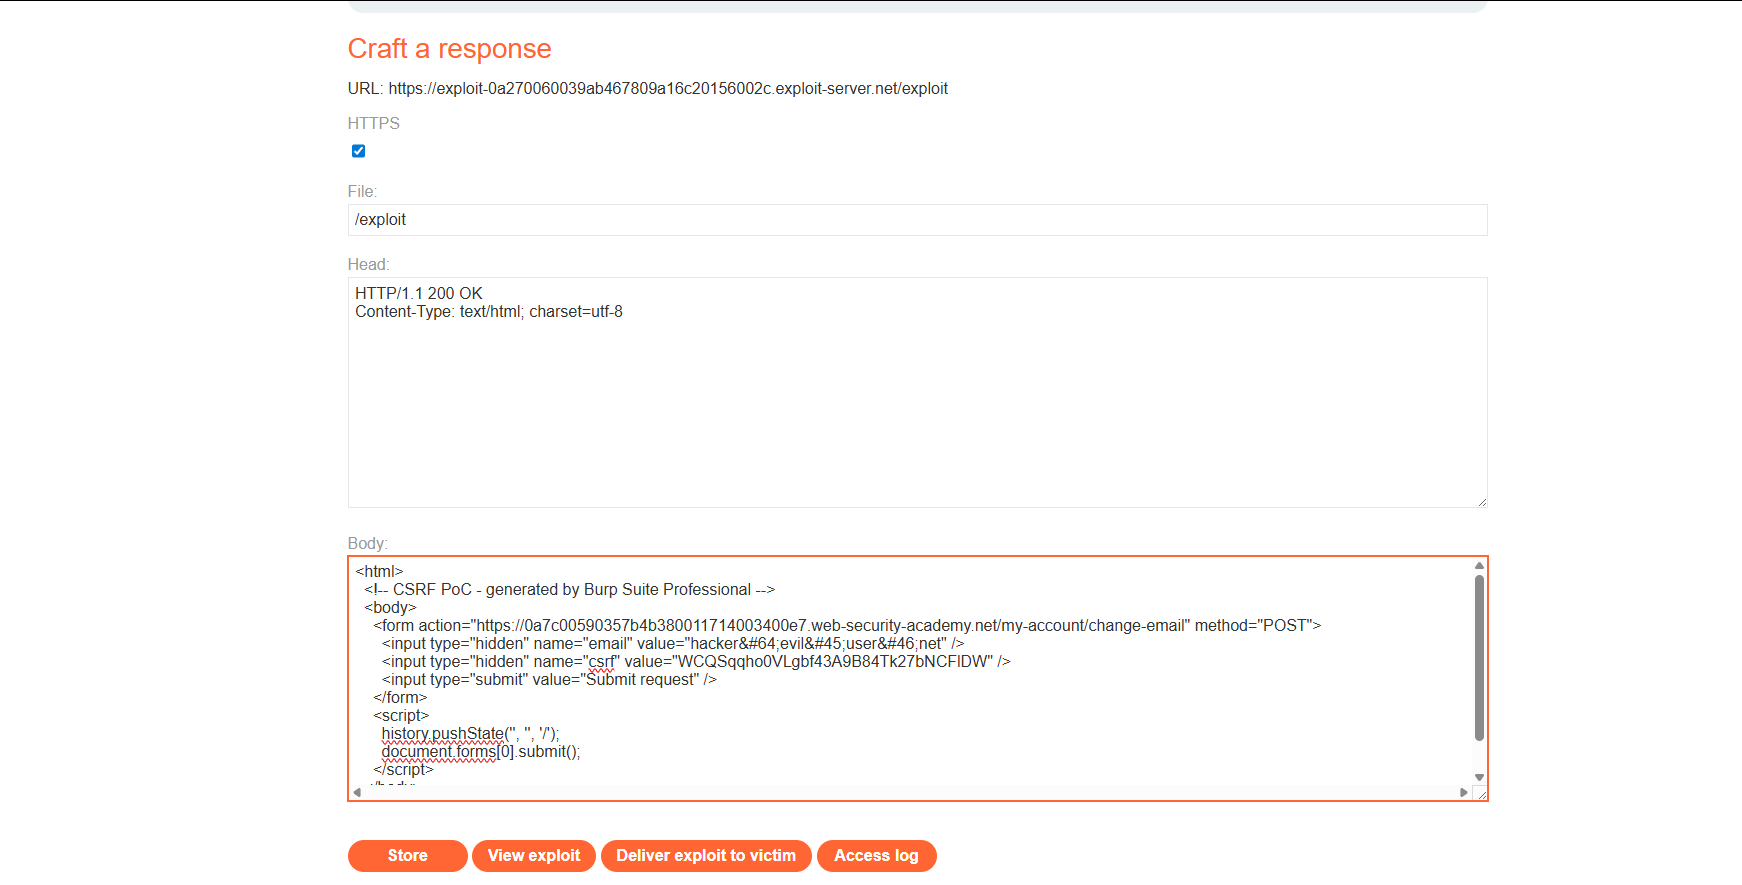Toggle the HTTPS checkbox
This screenshot has height=885, width=1742.
358,151
